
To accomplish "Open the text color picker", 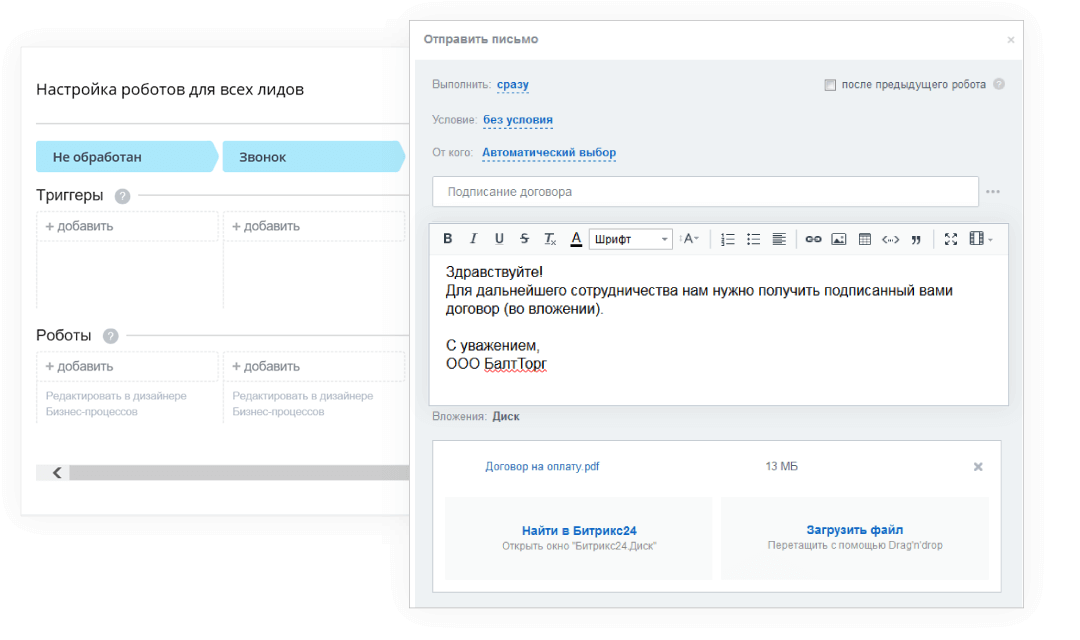I will (x=576, y=238).
